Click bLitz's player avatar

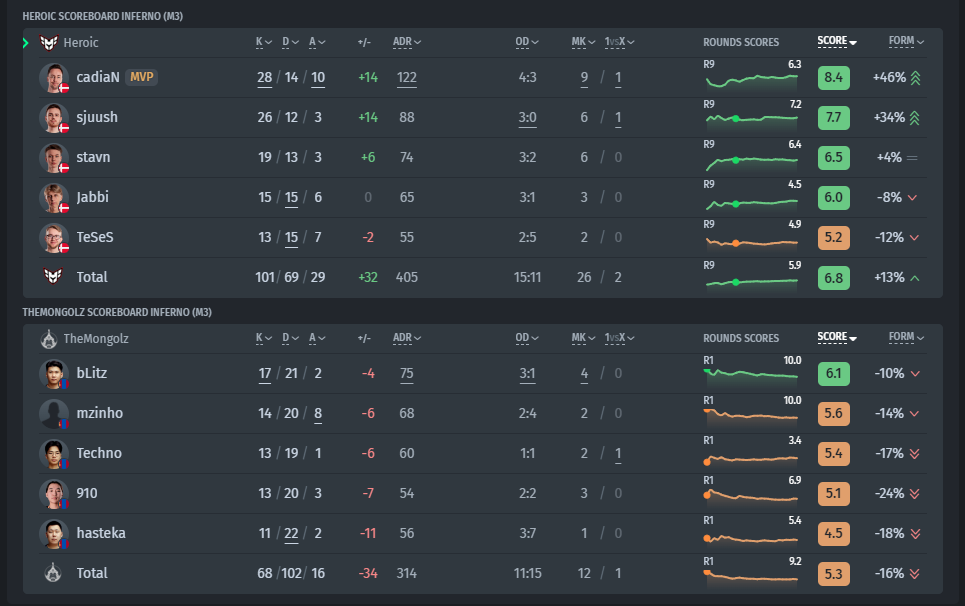[x=54, y=373]
